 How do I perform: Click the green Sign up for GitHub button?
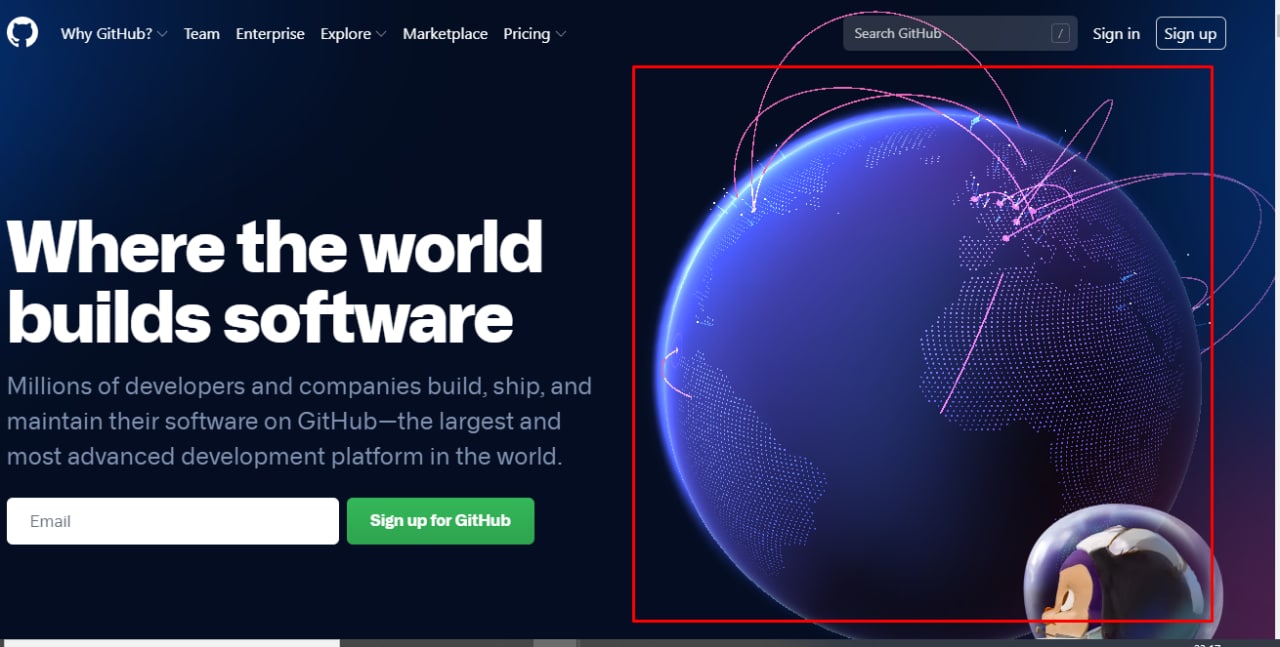(x=440, y=521)
